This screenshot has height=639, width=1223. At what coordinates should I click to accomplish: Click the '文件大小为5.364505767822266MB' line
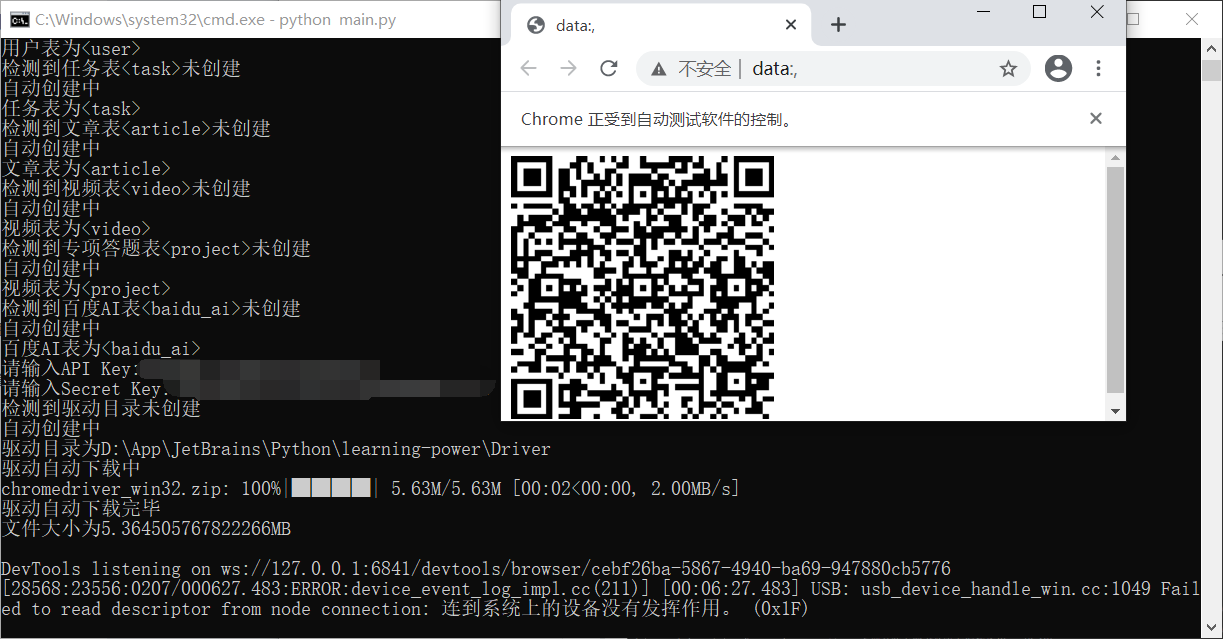pos(146,529)
